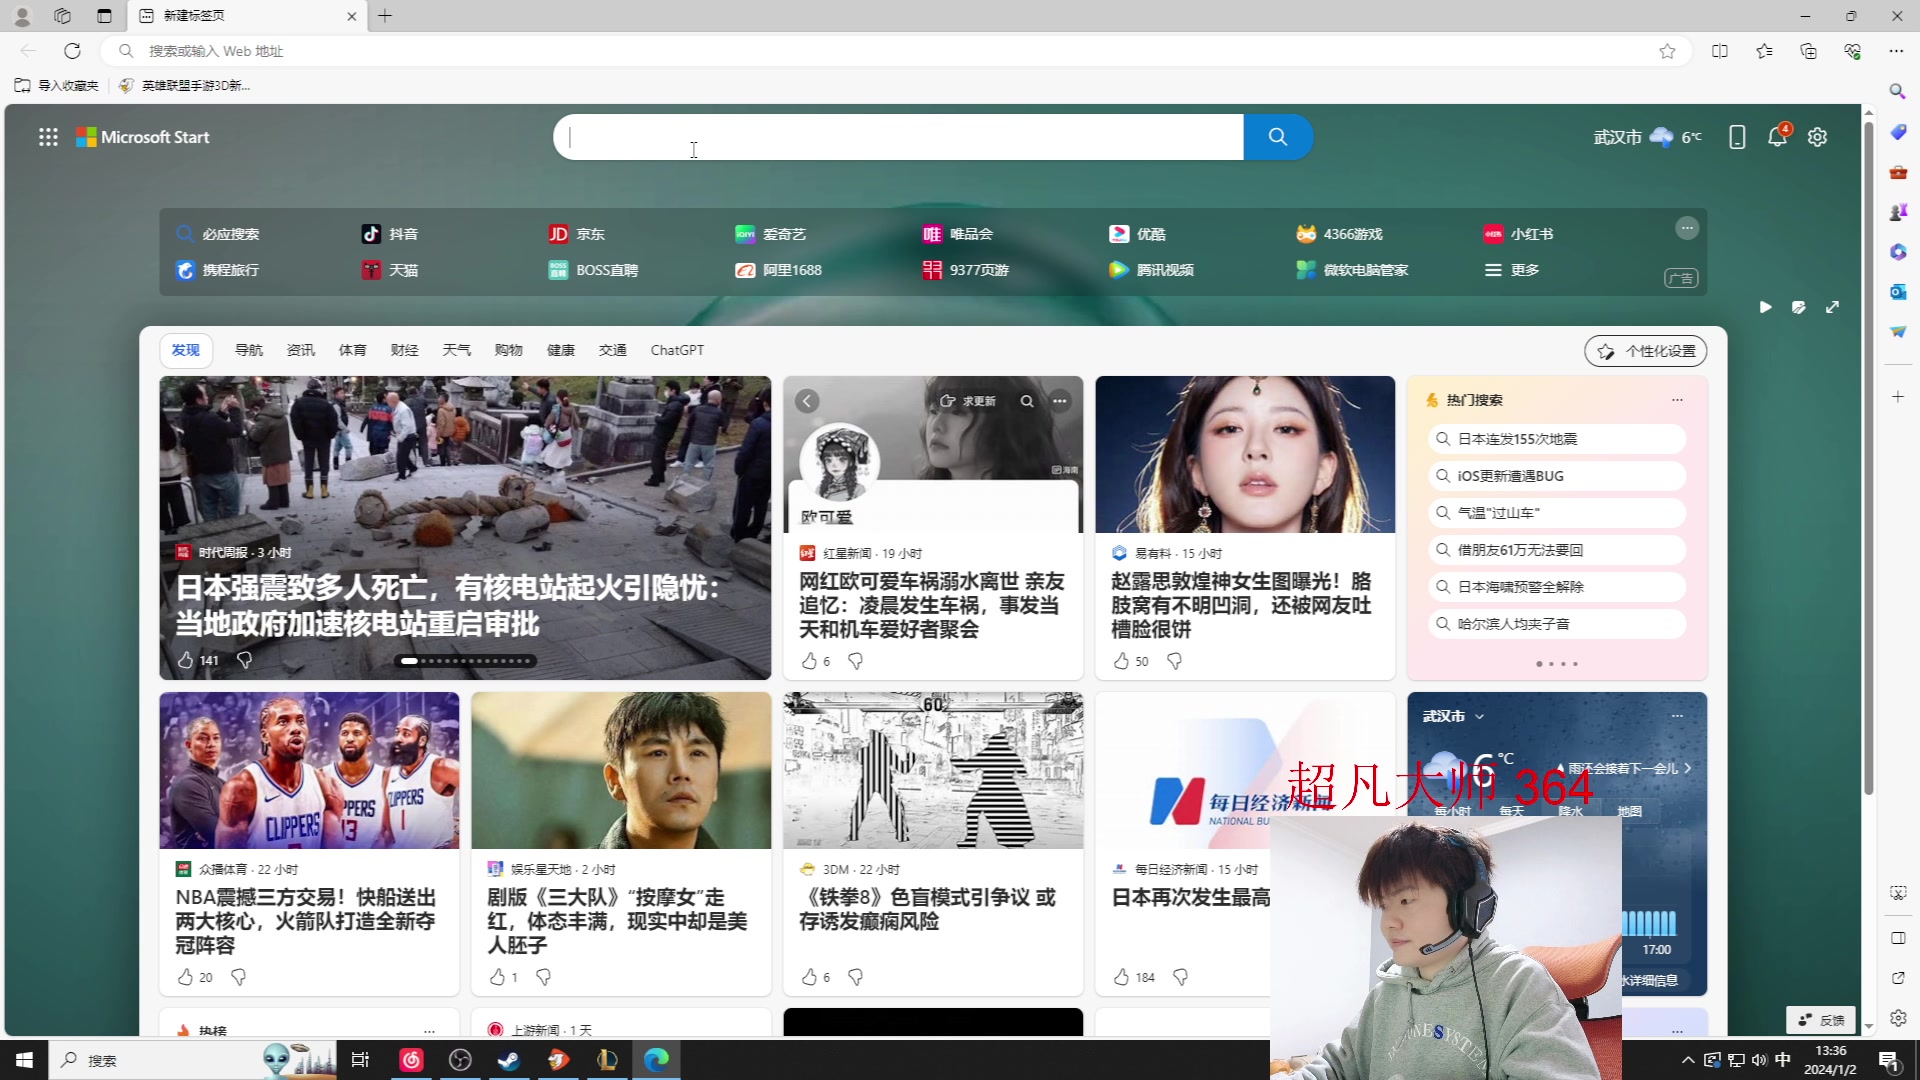Switch to the 财经 tab
The height and width of the screenshot is (1080, 1920).
click(x=405, y=350)
